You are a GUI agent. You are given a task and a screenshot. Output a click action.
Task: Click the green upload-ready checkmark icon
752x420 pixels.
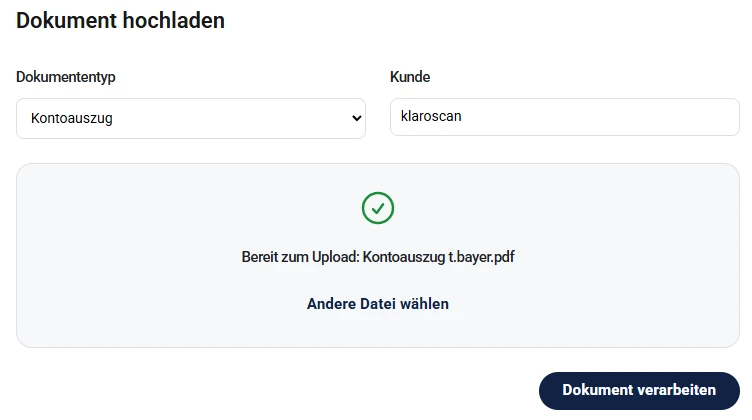tap(377, 208)
